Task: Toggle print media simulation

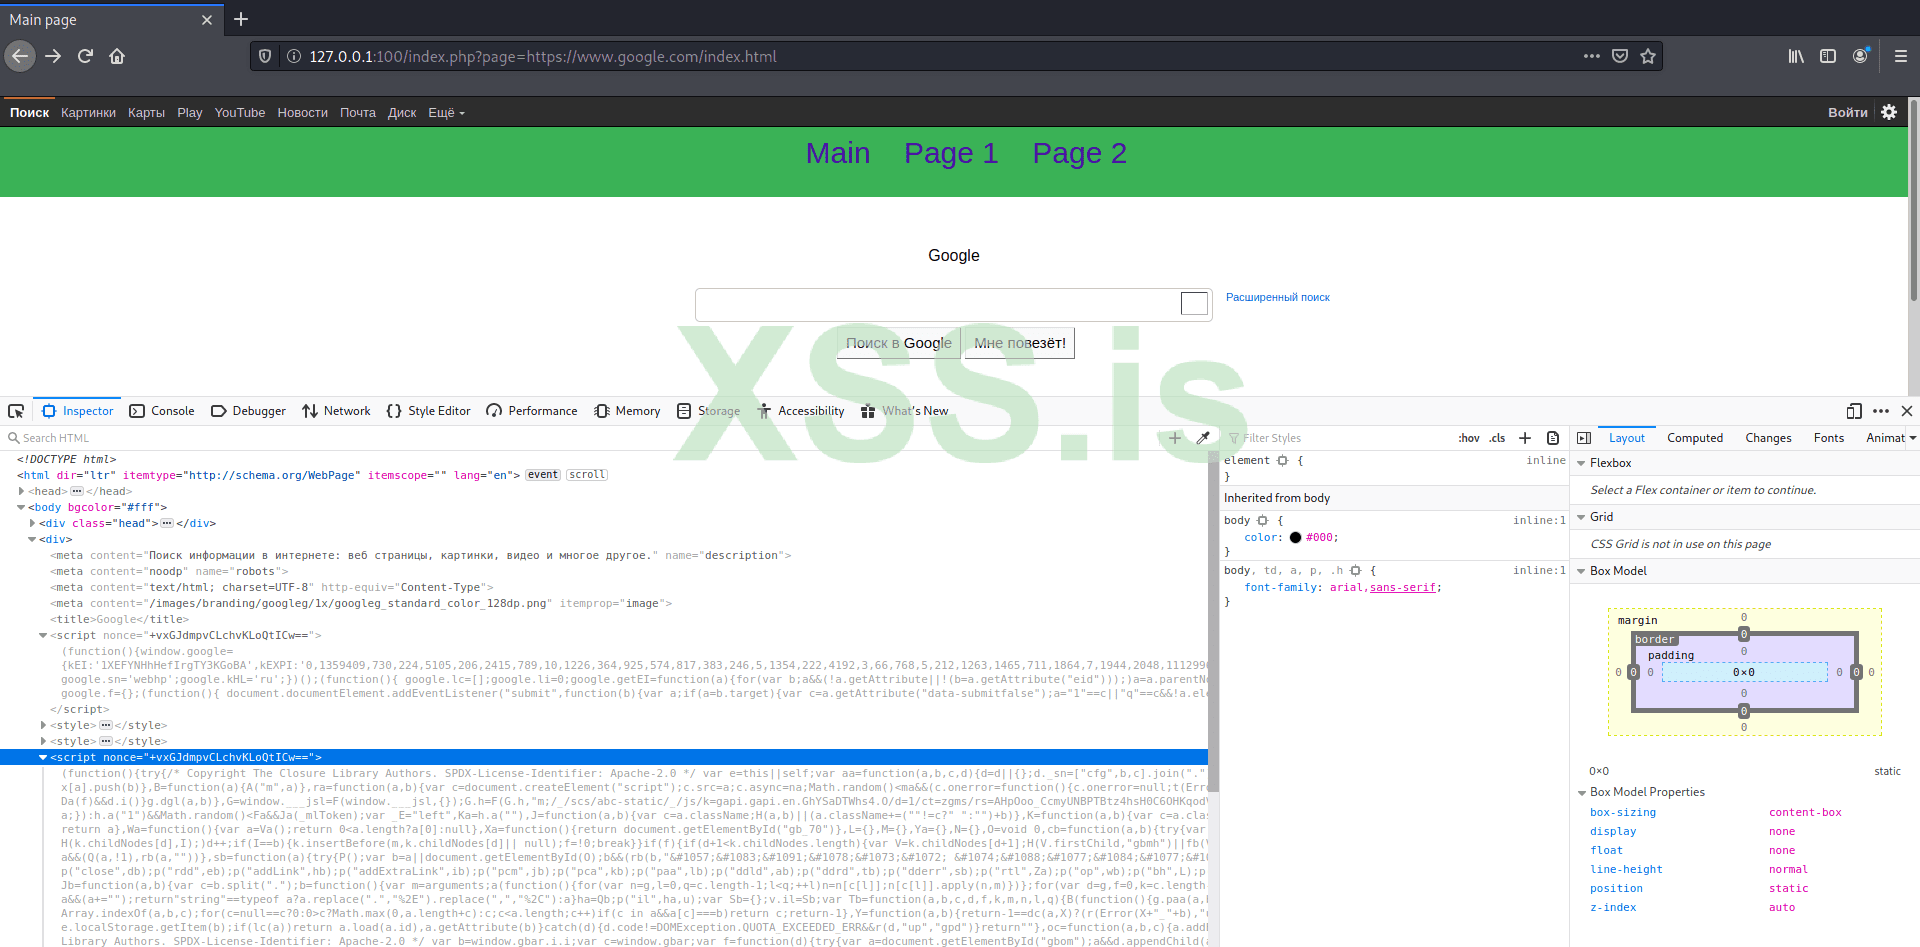Action: click(1553, 438)
